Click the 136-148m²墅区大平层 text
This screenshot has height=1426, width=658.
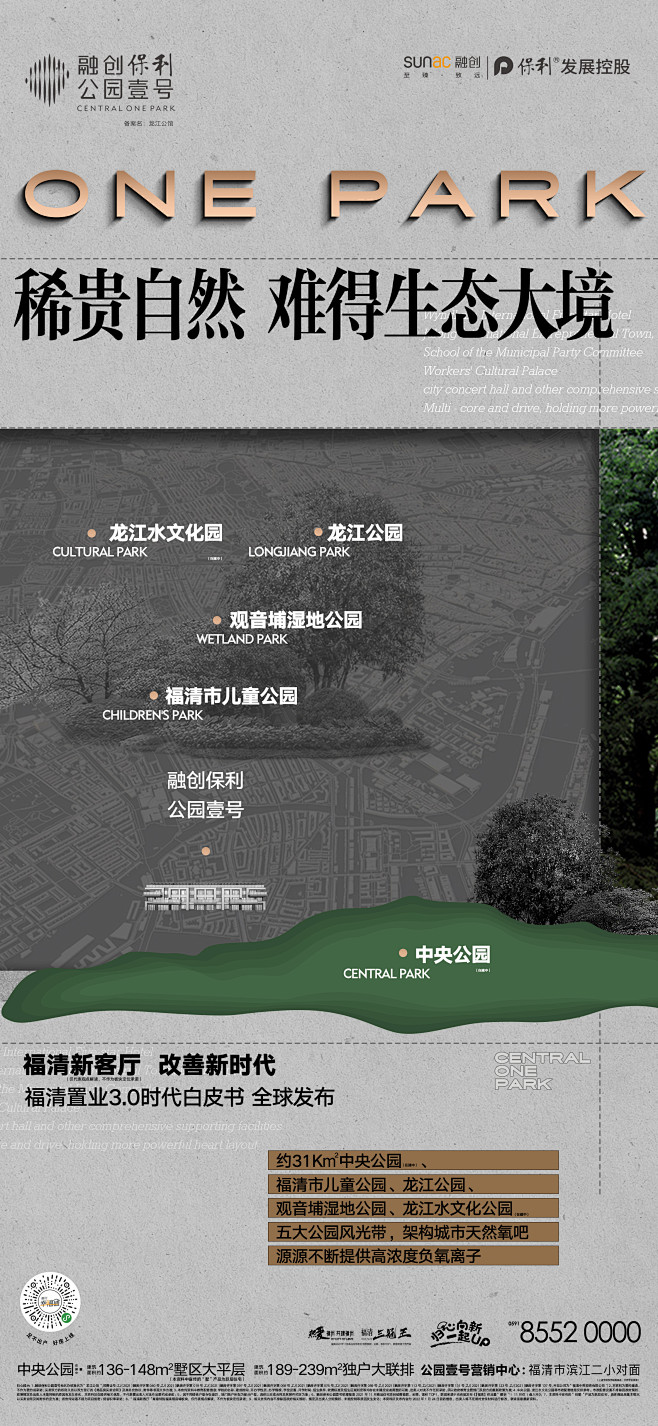(170, 1369)
